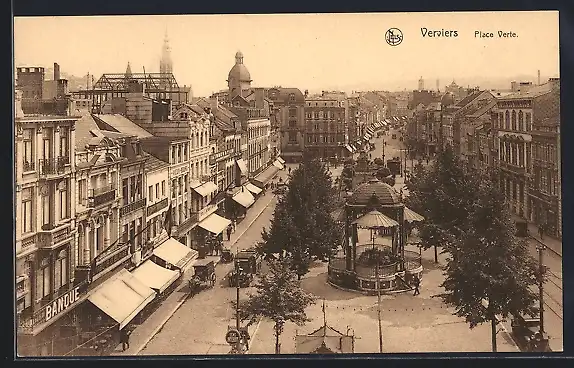Screen dimensions: 574x368
Task: Click the large building at street end
Action: point(324,126)
